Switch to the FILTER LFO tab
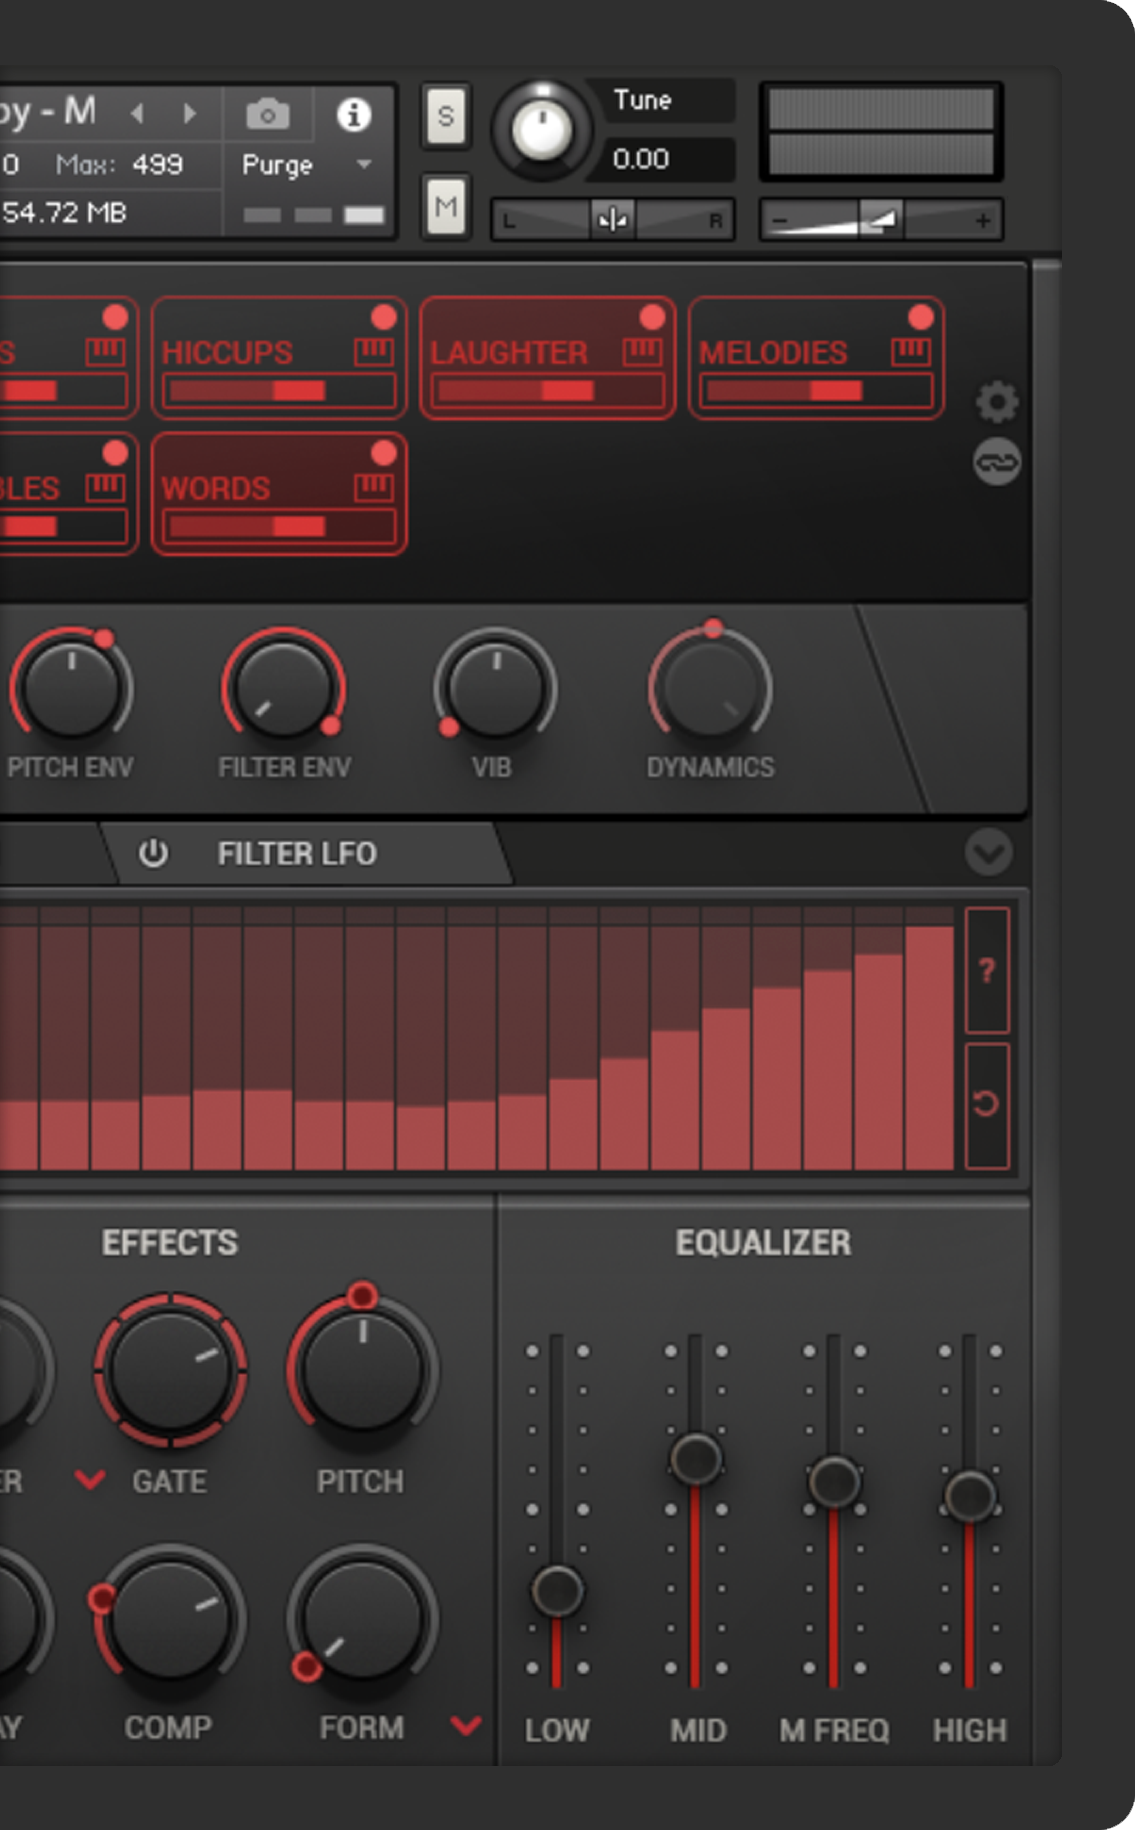The height and width of the screenshot is (1830, 1135). [x=308, y=854]
